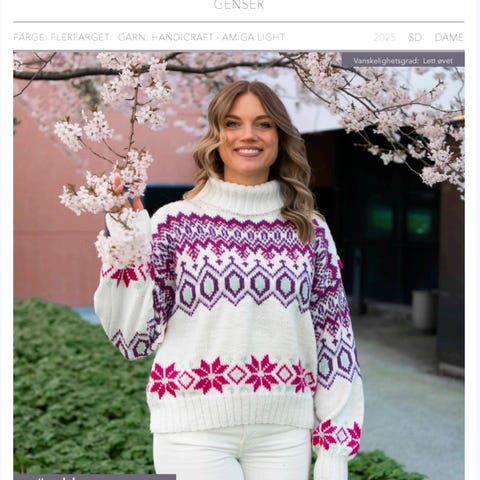Click the Vanskelighetsgrad difficulty badge
The height and width of the screenshot is (480, 480).
(403, 60)
